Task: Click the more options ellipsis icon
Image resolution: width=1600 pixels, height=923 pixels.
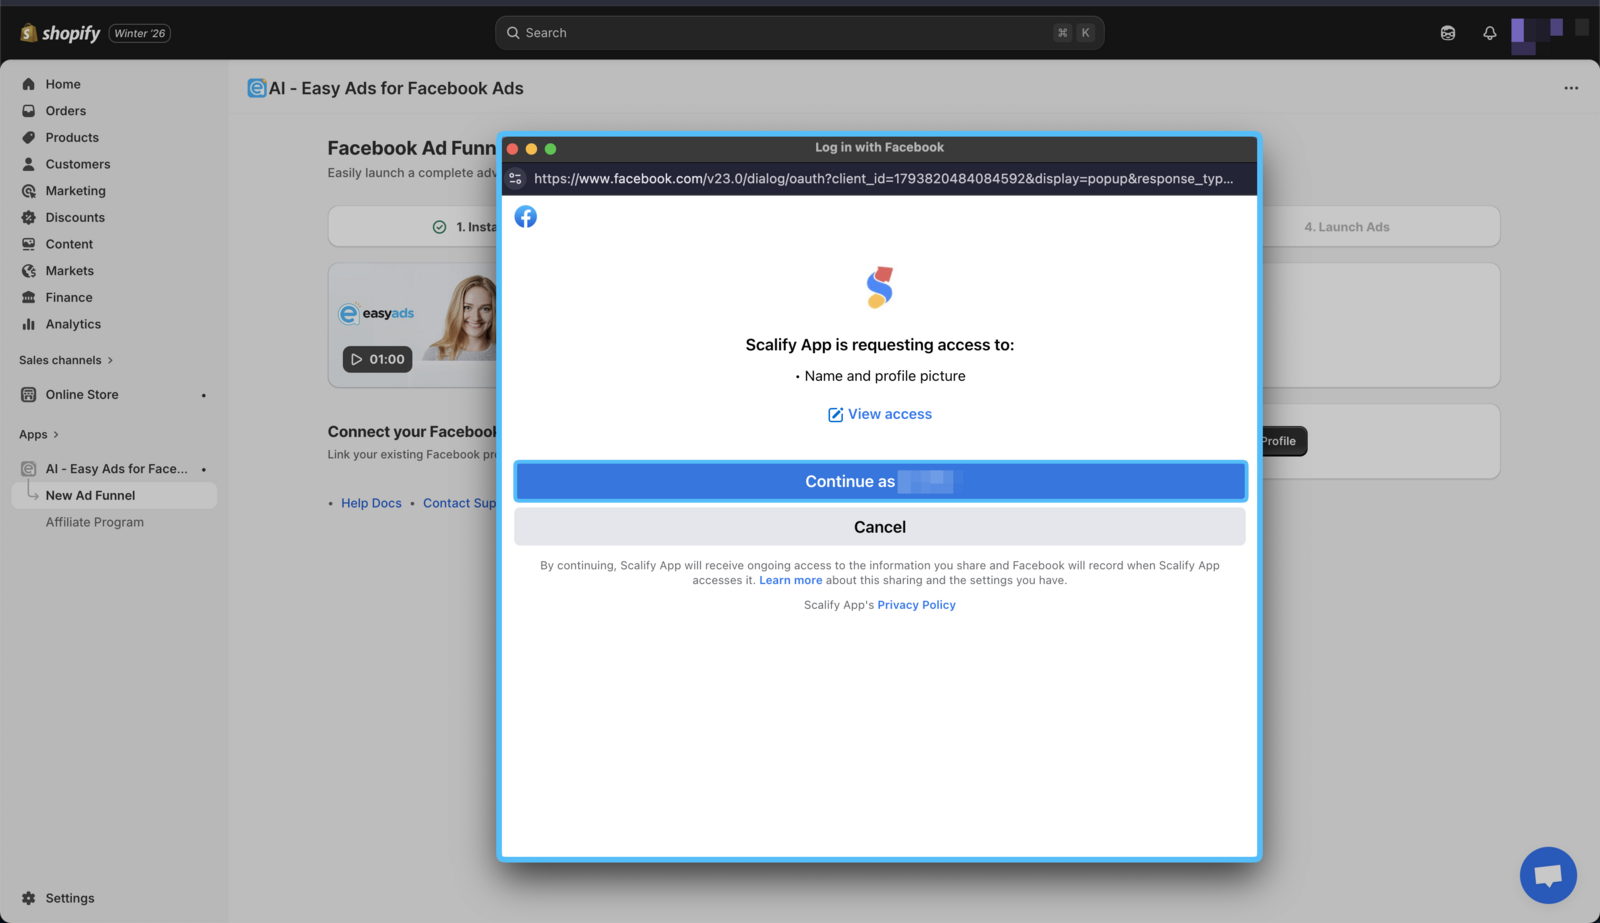Action: 1571,88
